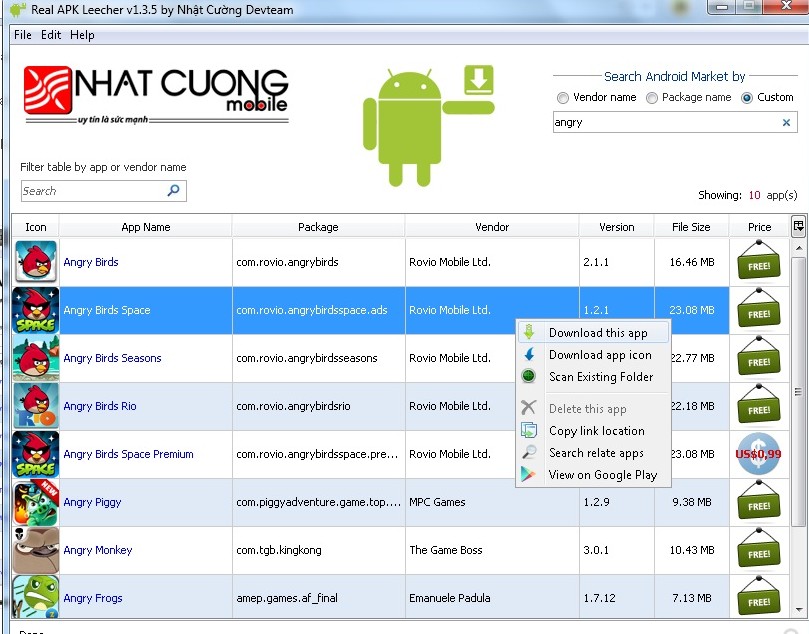Choose Download this app from context menu
The image size is (809, 634).
[x=593, y=333]
